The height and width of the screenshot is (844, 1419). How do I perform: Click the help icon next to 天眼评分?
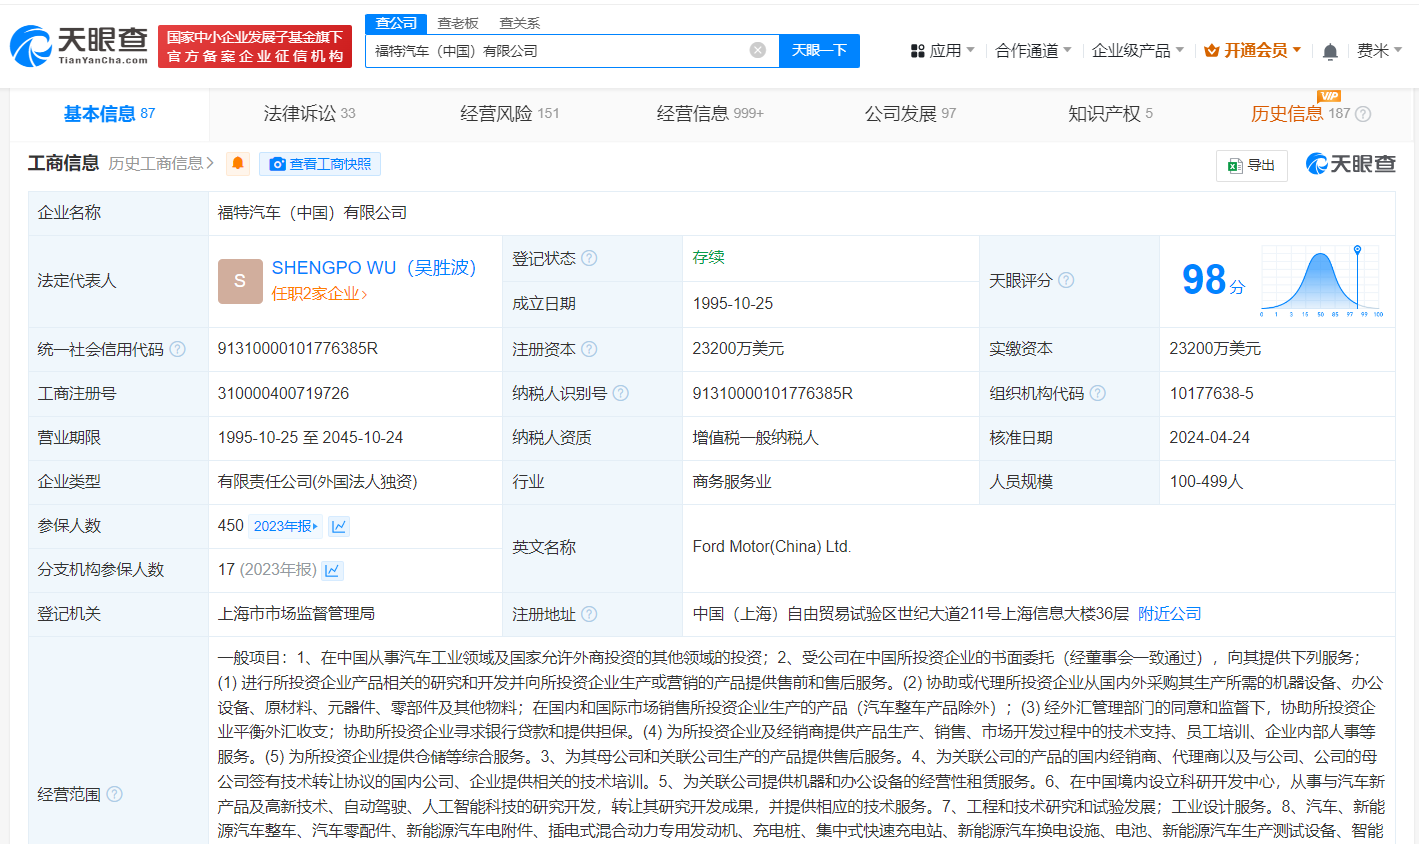pos(1066,280)
